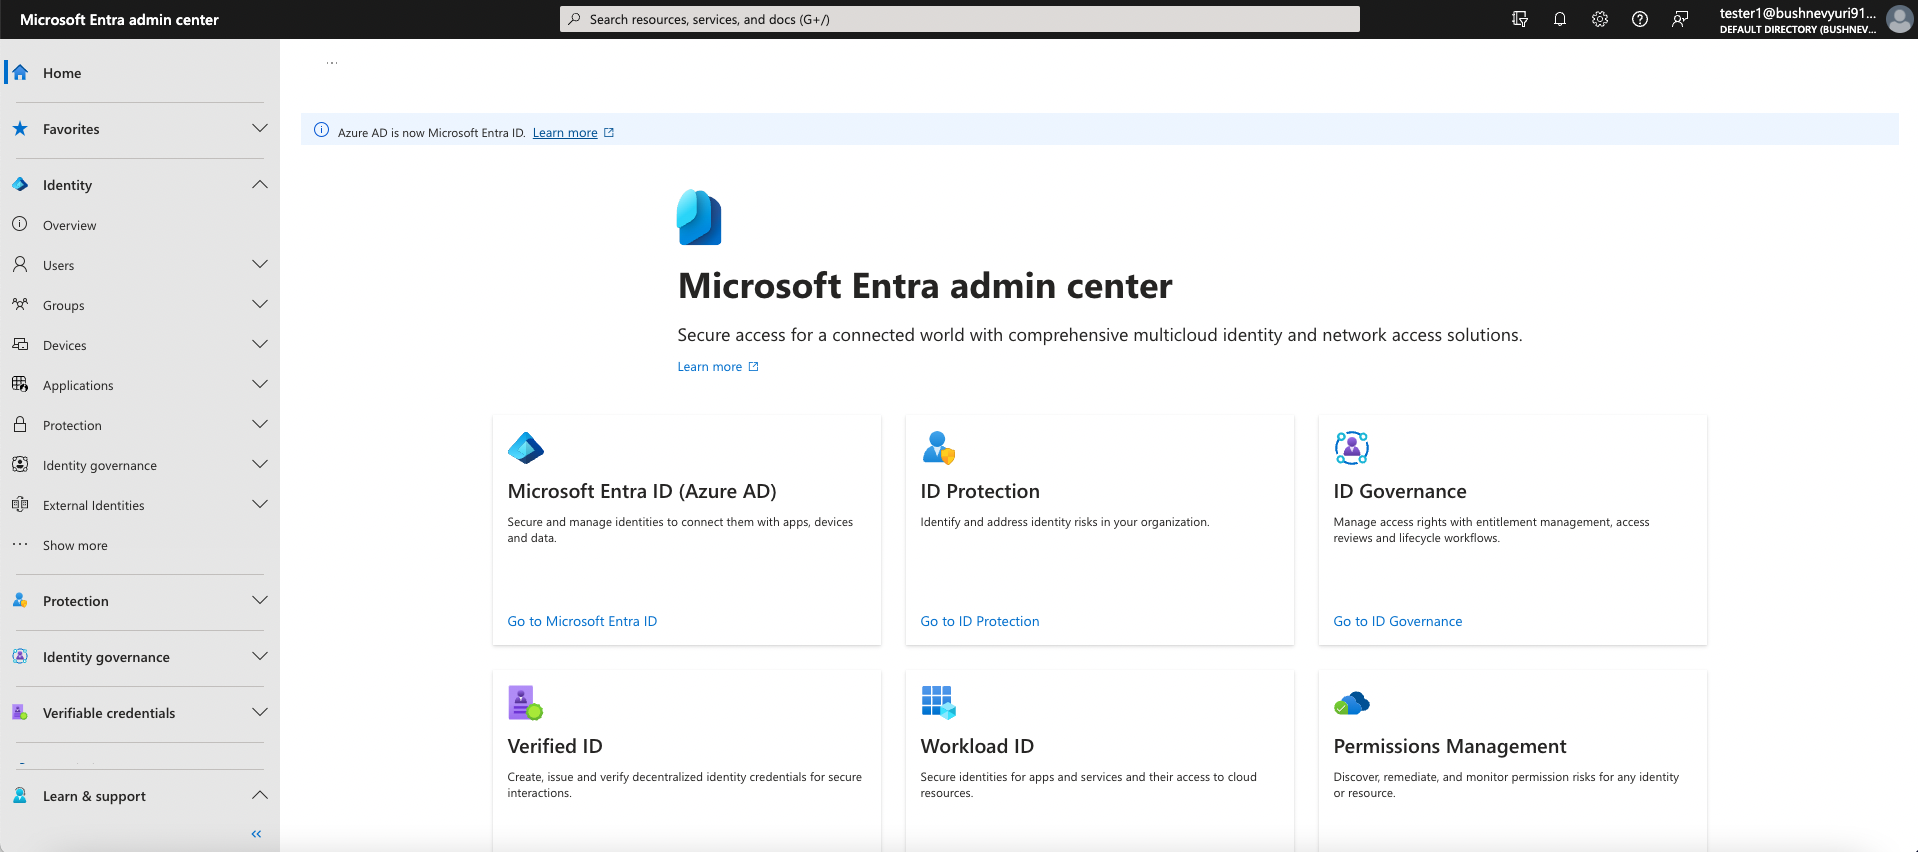Image resolution: width=1918 pixels, height=852 pixels.
Task: Click the Verified ID card heading
Action: (555, 746)
